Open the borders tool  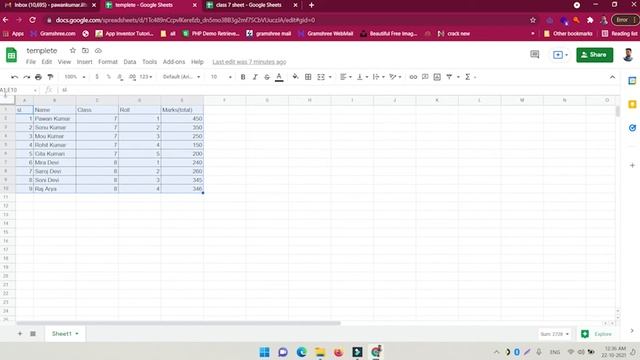308,77
